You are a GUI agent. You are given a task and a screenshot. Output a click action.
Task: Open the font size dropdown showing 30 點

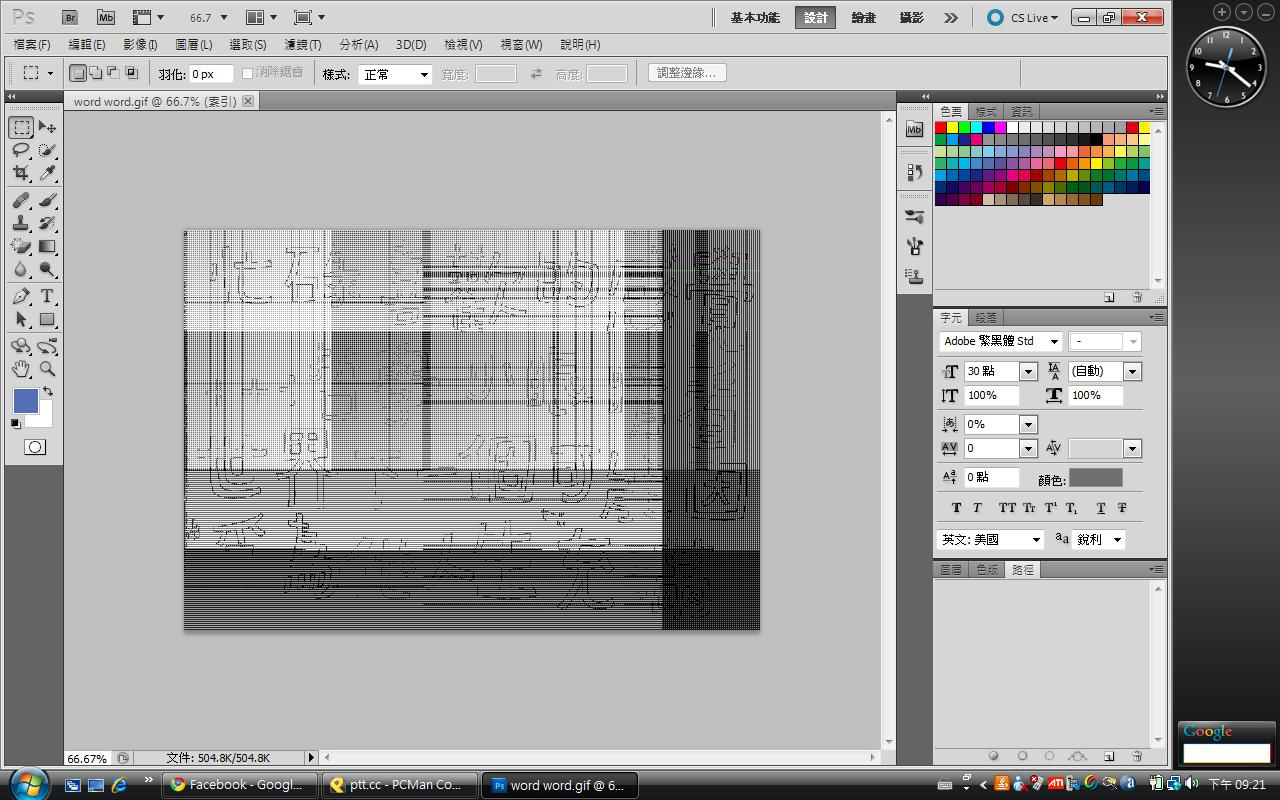[x=1028, y=371]
